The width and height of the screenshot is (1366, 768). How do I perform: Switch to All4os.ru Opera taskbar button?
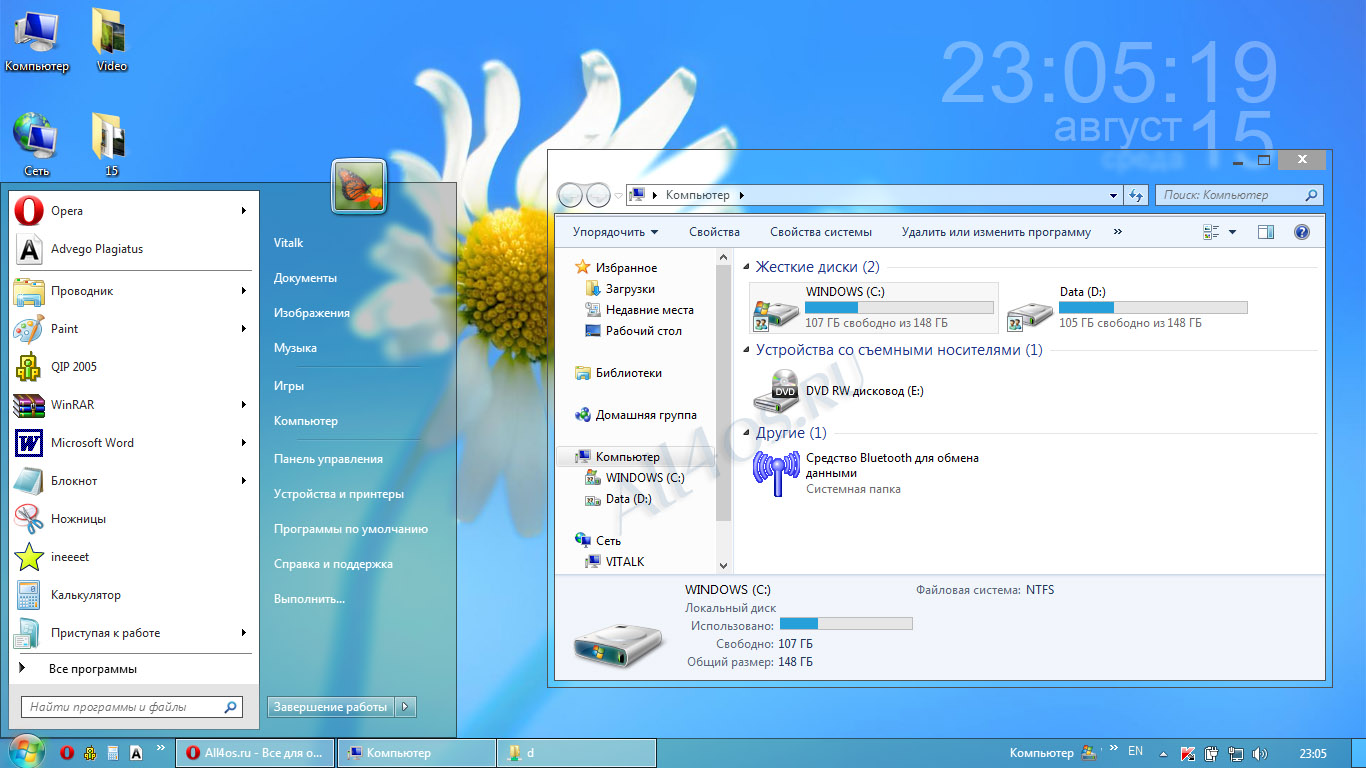coord(254,753)
